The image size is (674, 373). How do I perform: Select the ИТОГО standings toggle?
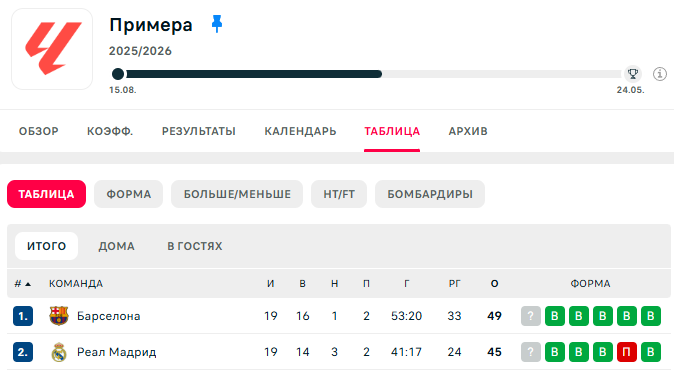coord(46,246)
